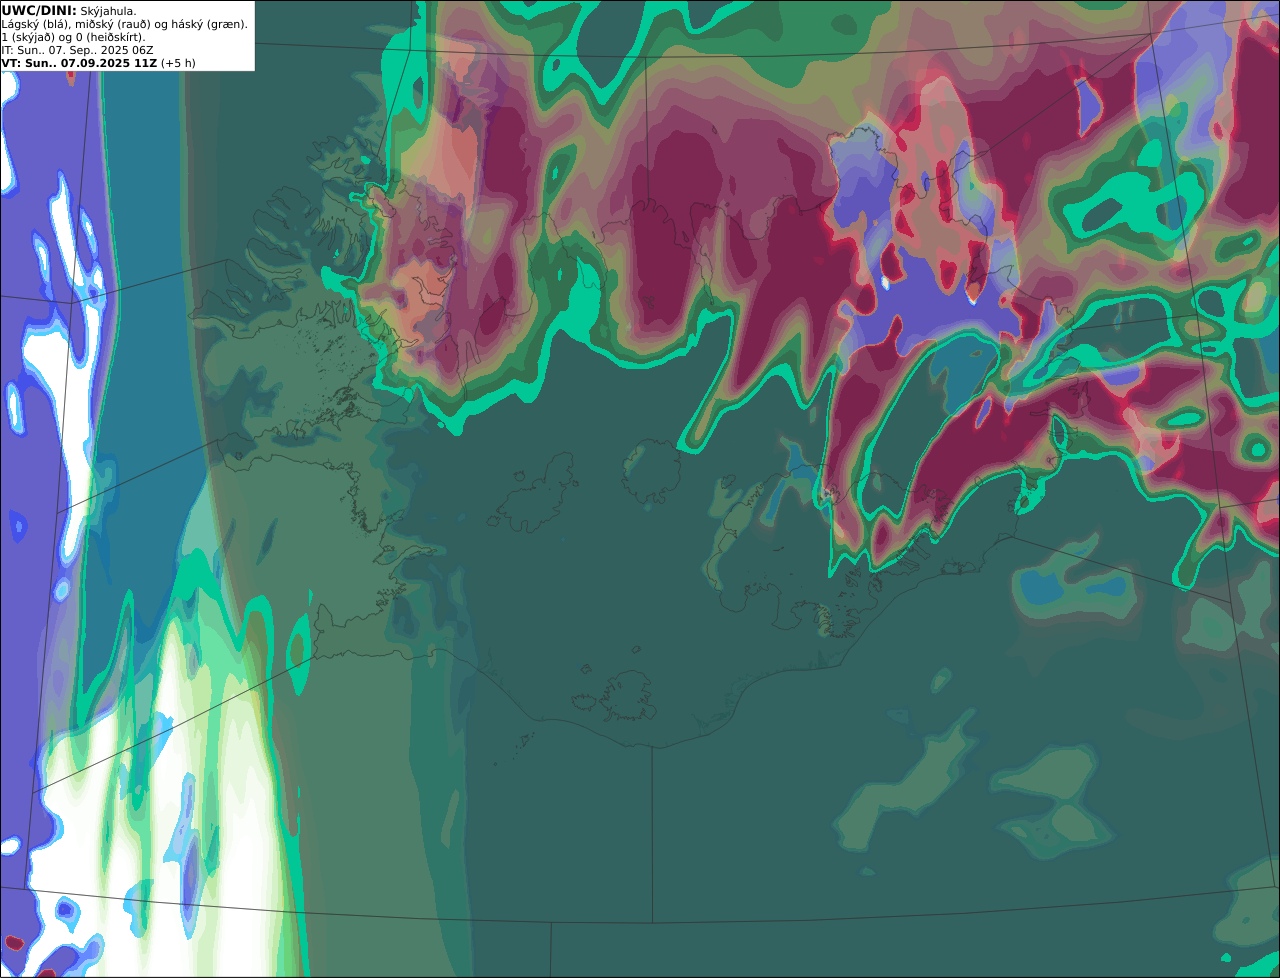Click the 'UWC/DINI: Skýjahula.' title line
Image resolution: width=1280 pixels, height=978 pixels.
coord(69,10)
